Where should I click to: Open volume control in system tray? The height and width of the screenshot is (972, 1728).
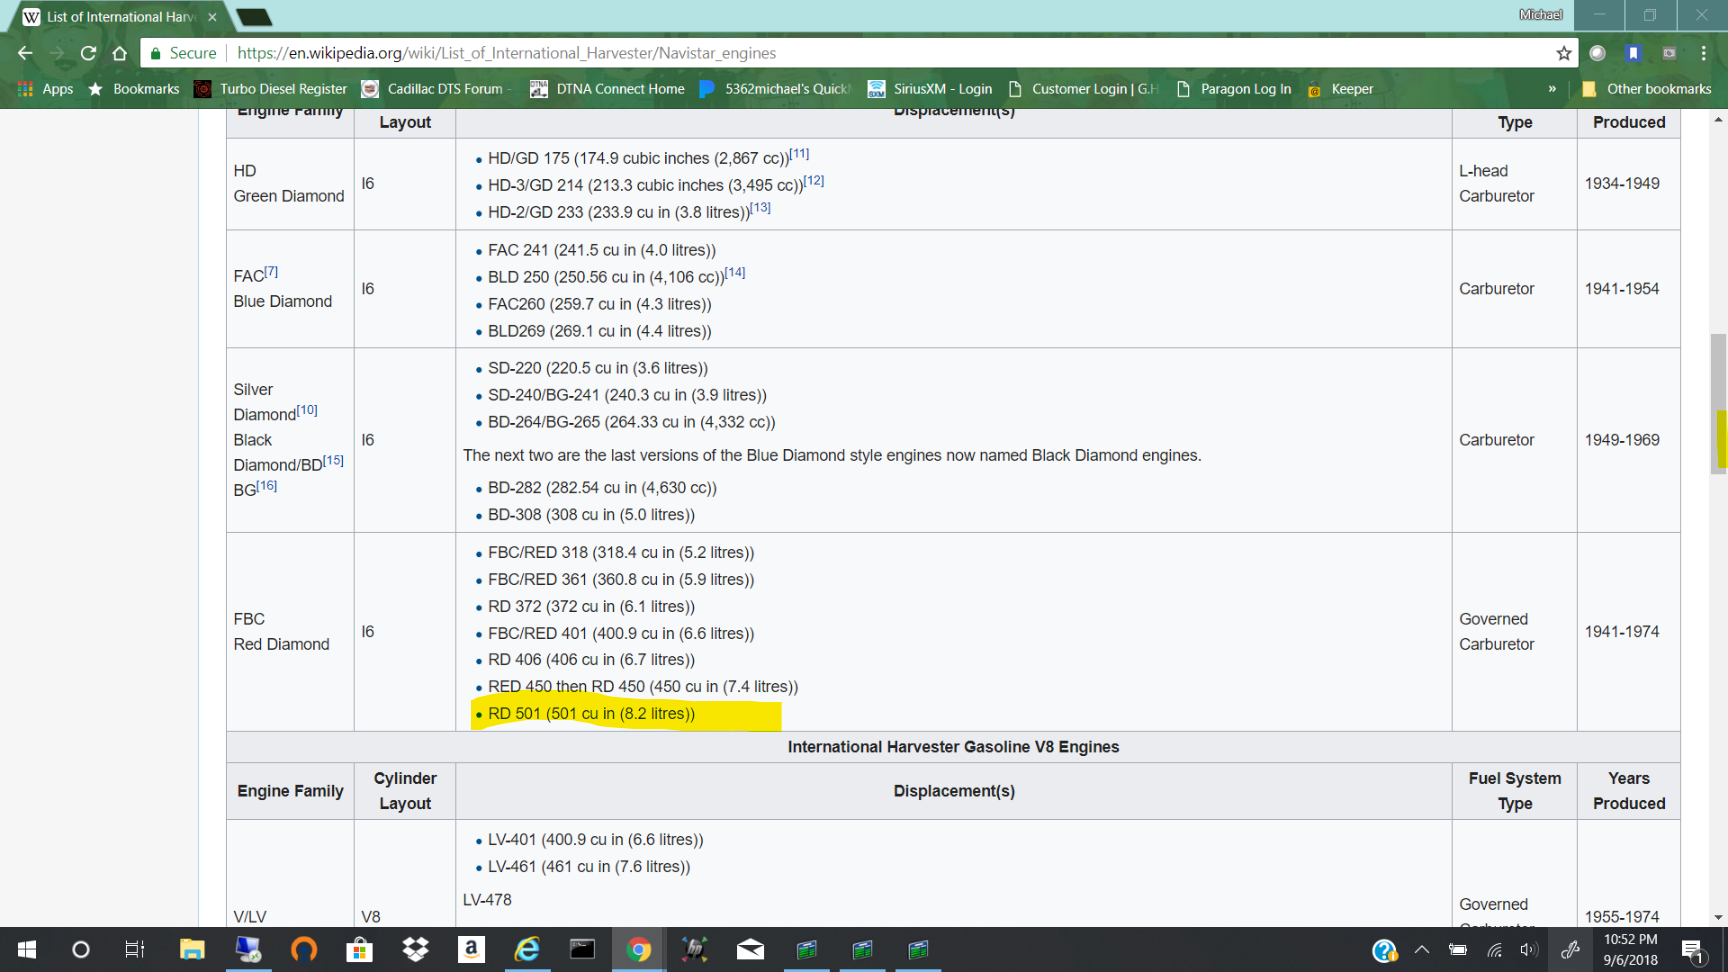pyautogui.click(x=1528, y=950)
